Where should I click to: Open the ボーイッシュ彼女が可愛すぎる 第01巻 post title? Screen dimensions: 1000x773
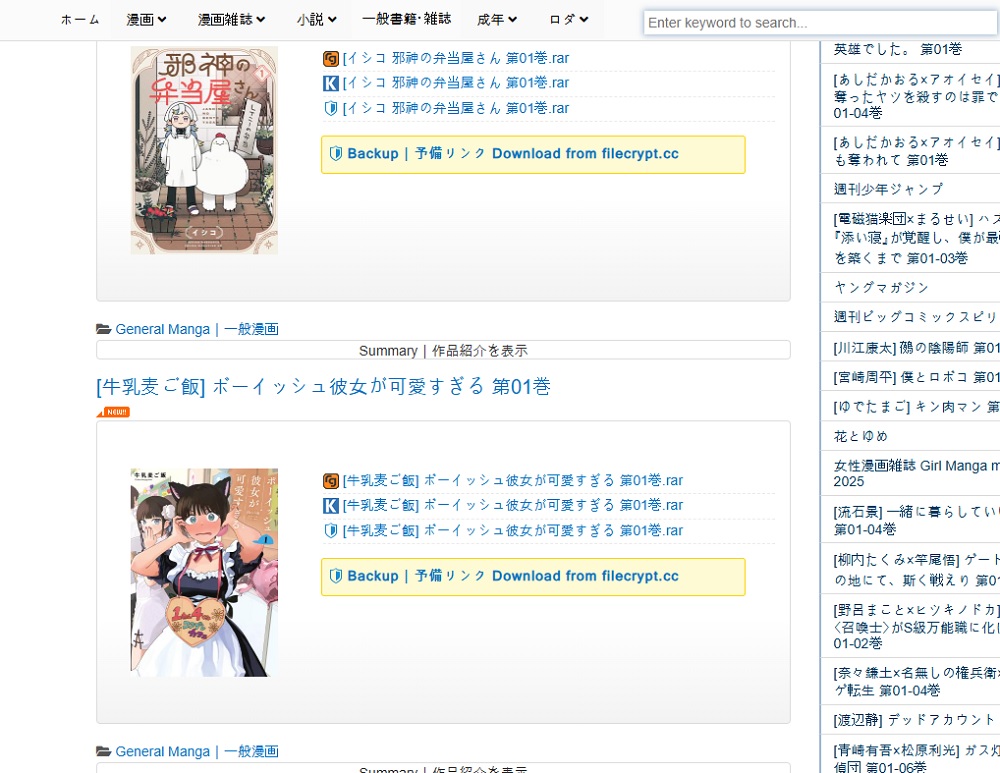pyautogui.click(x=323, y=387)
